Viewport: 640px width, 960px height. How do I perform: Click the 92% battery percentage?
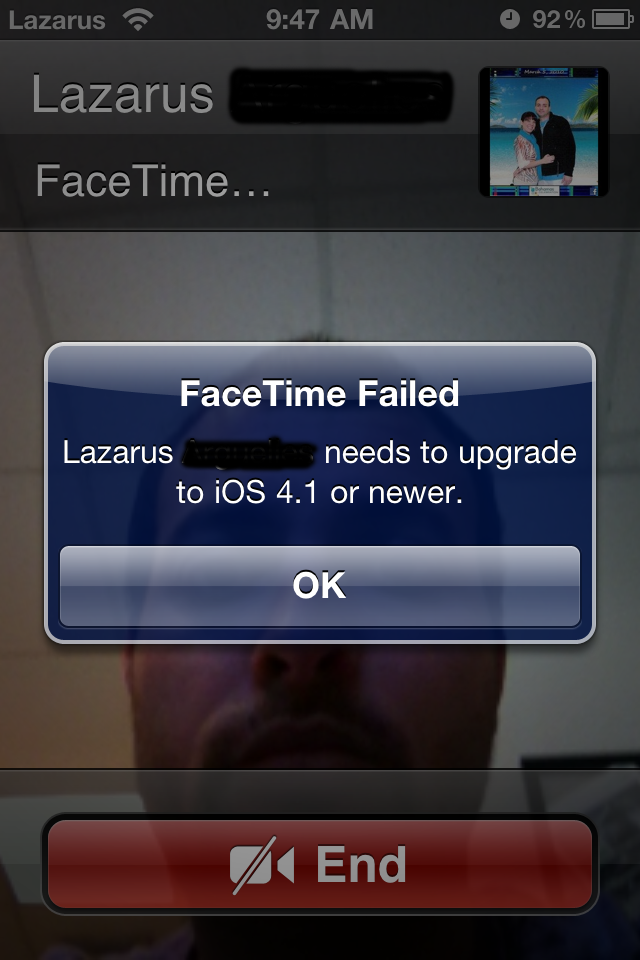tap(558, 20)
